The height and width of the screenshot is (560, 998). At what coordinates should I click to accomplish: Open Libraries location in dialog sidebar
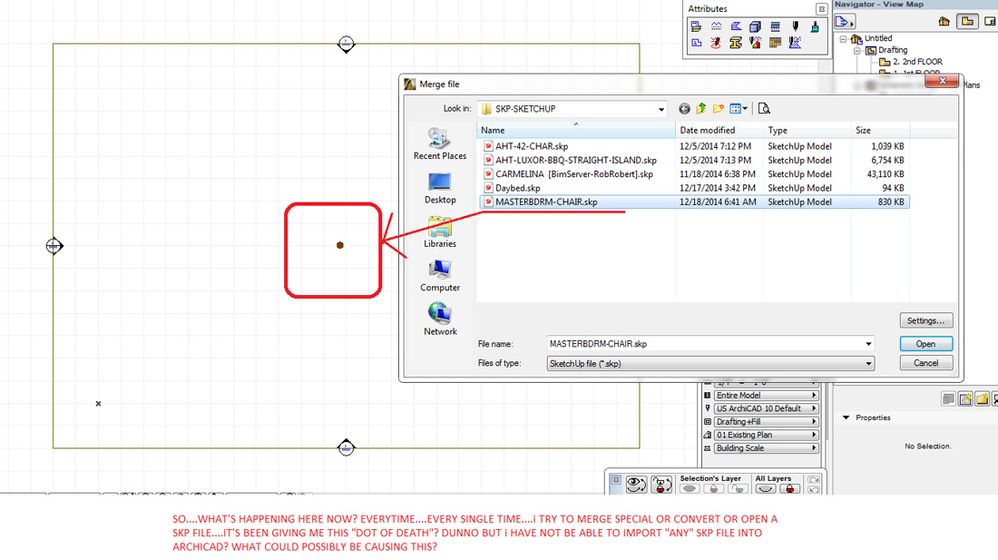click(x=440, y=232)
